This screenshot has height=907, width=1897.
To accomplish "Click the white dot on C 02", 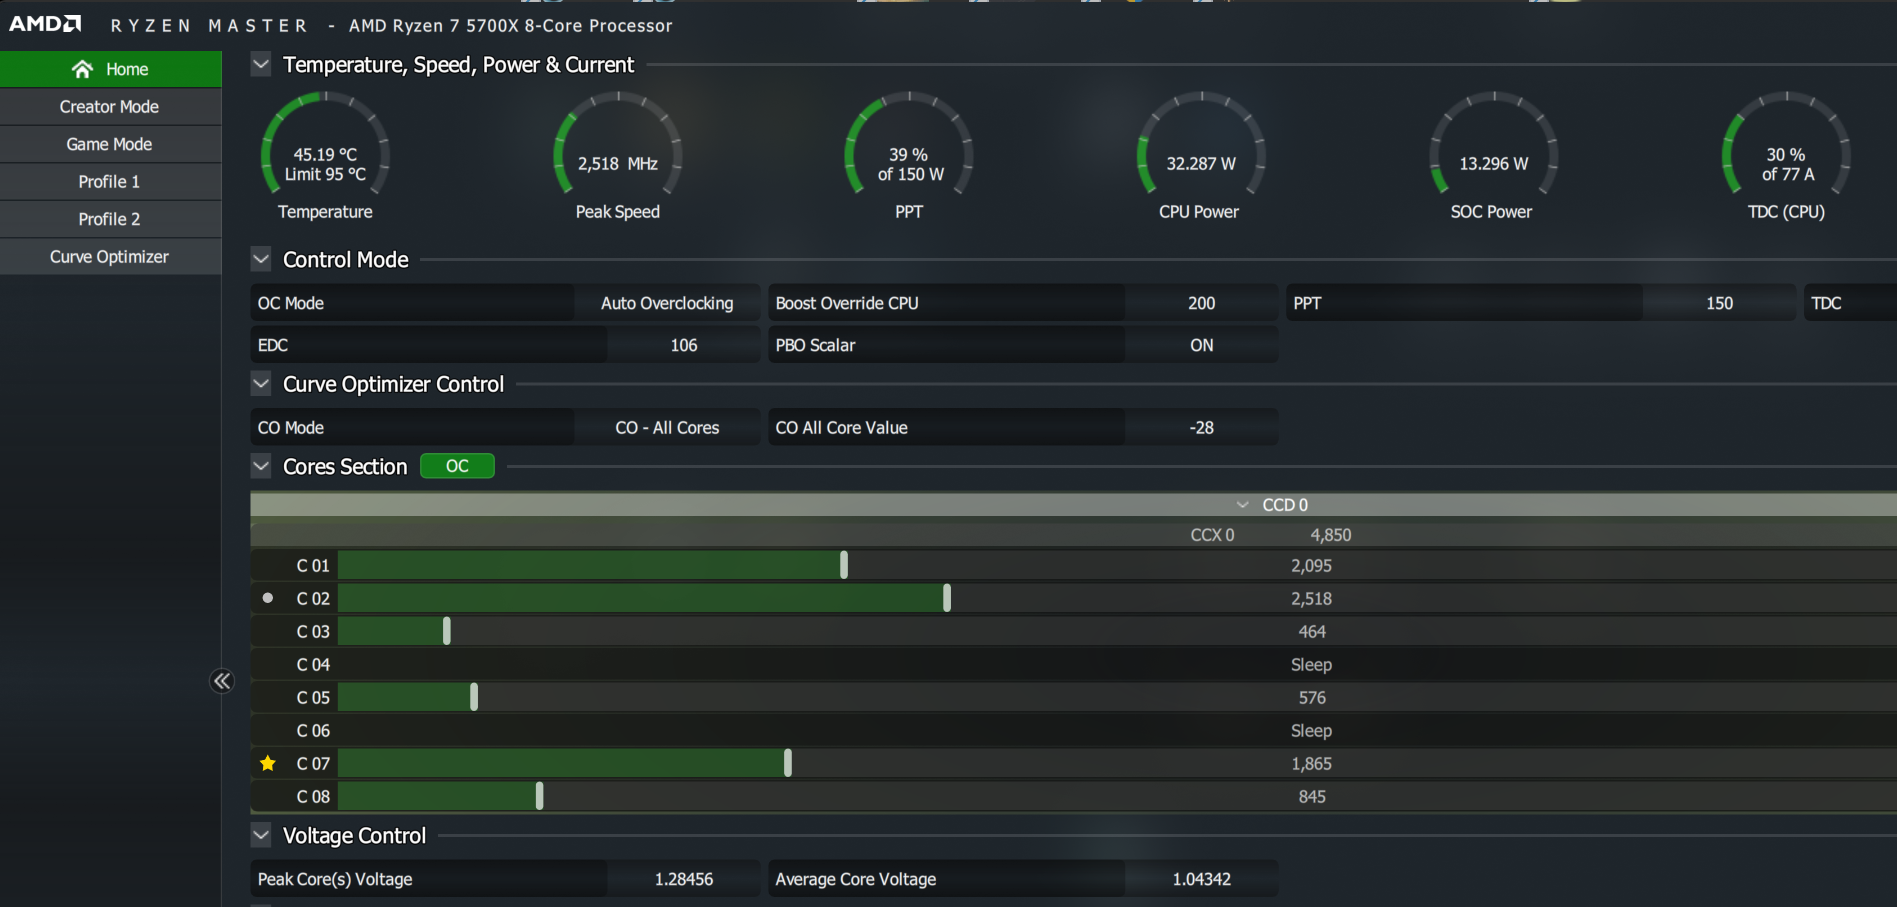I will coord(268,598).
